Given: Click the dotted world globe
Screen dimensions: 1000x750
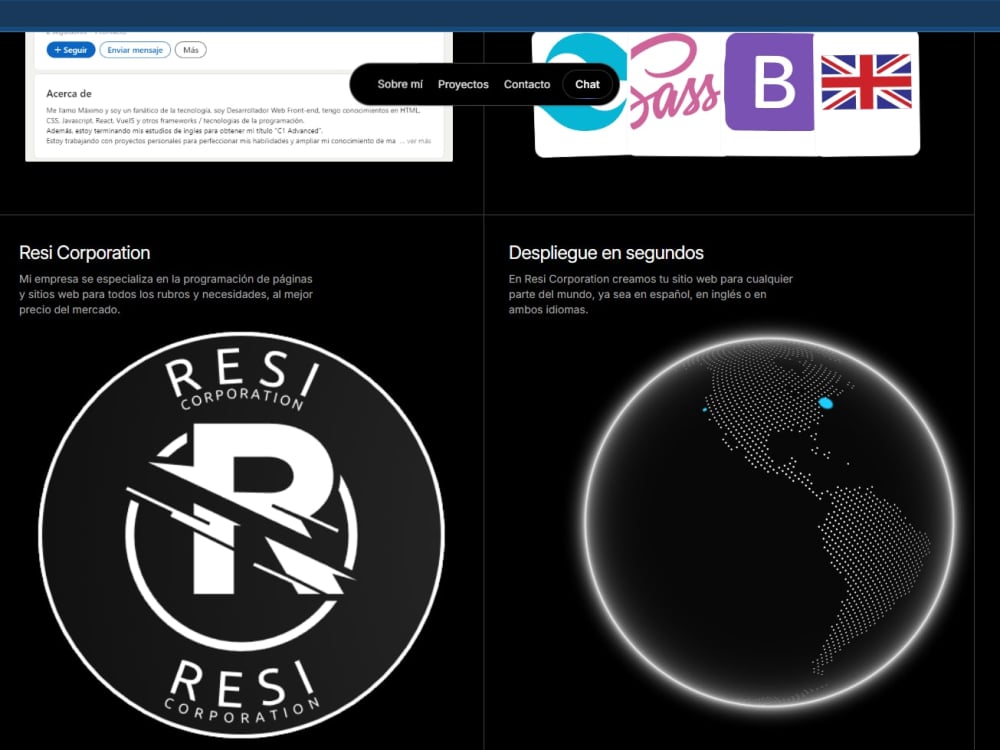Looking at the screenshot, I should [769, 522].
